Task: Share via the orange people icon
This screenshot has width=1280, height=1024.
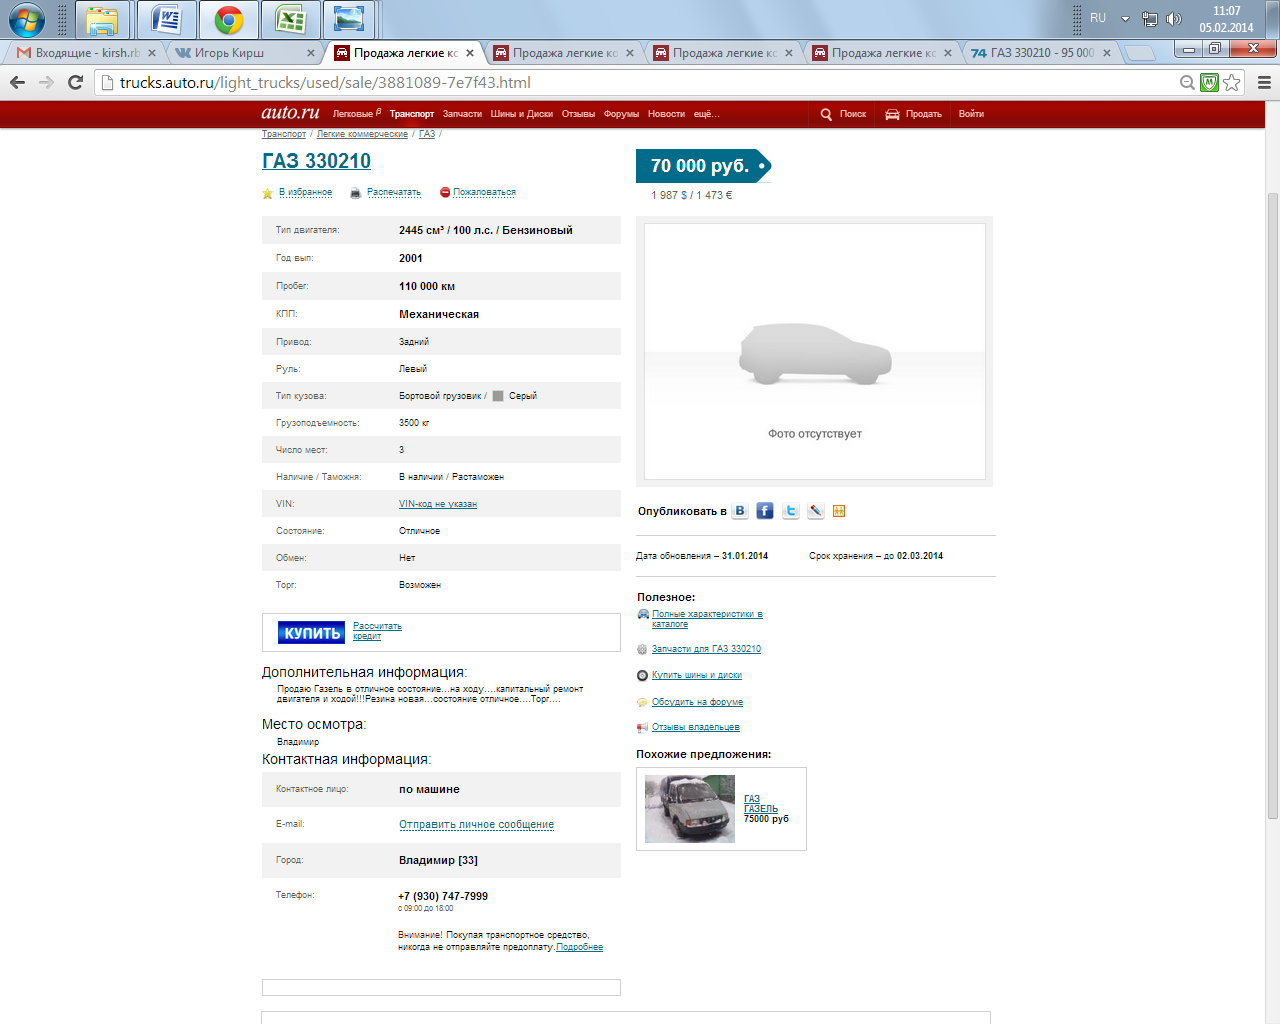Action: coord(839,511)
